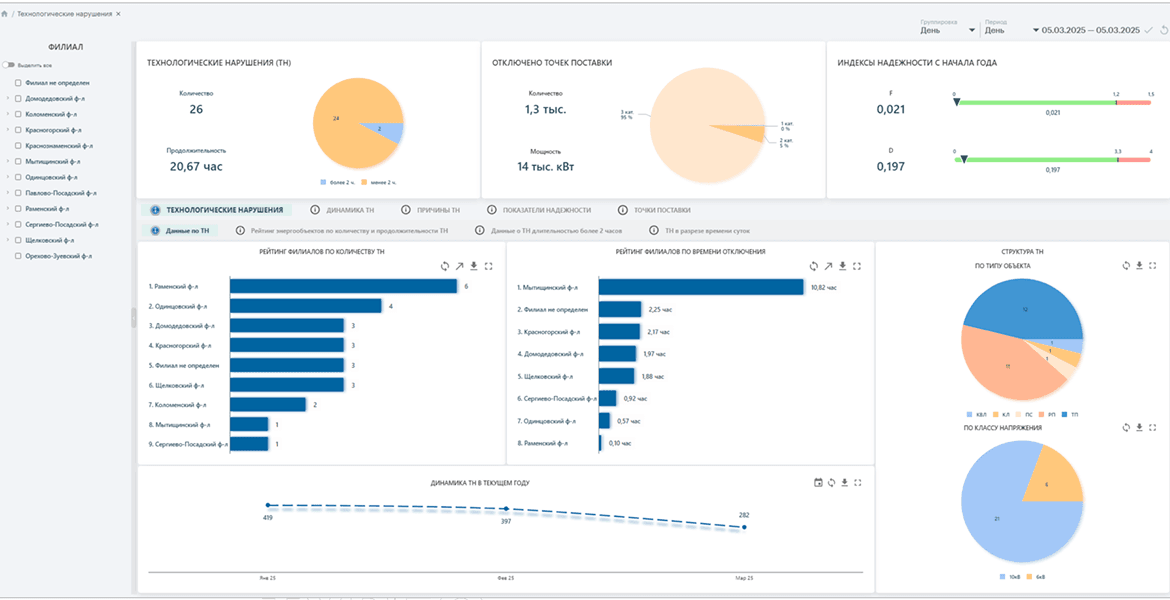The image size is (1170, 600).
Task: Click the home icon in breadcrumb
Action: coord(5,14)
